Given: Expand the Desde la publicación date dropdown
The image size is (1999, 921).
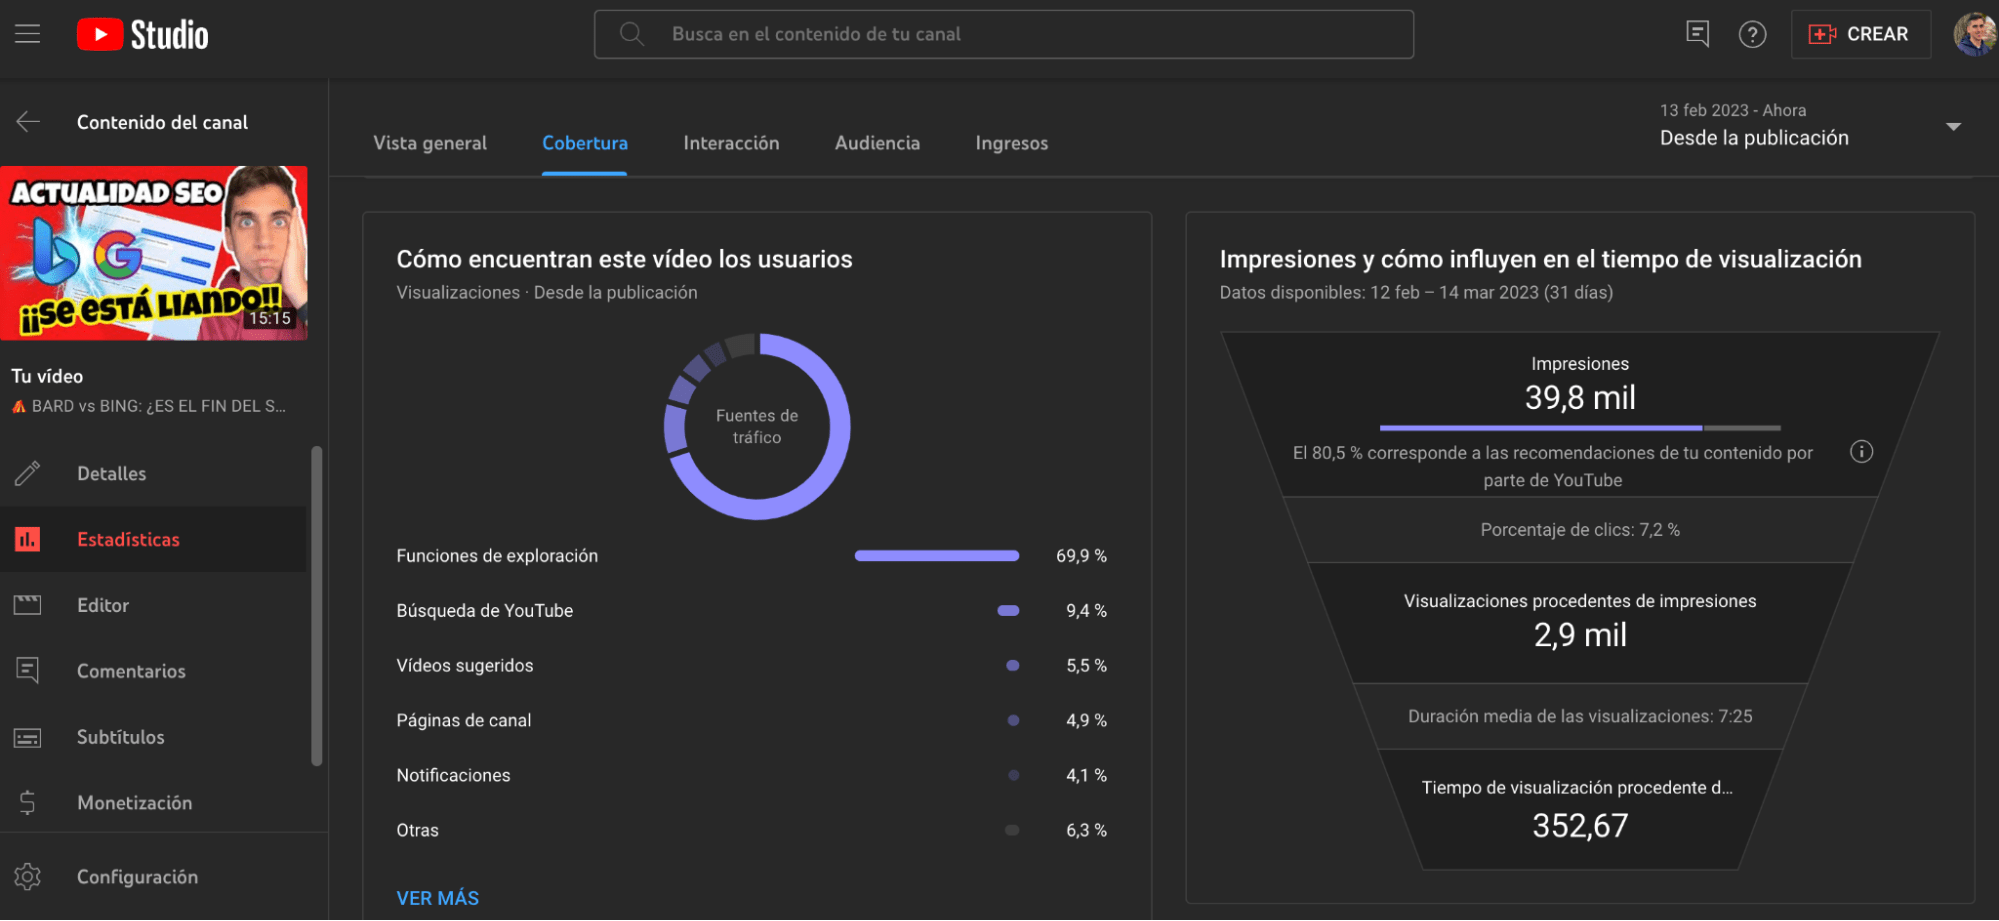Looking at the screenshot, I should tap(1952, 127).
